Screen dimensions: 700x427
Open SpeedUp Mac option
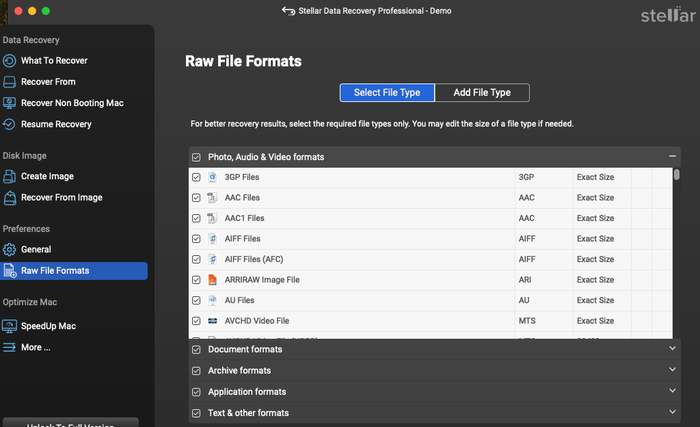pyautogui.click(x=48, y=326)
